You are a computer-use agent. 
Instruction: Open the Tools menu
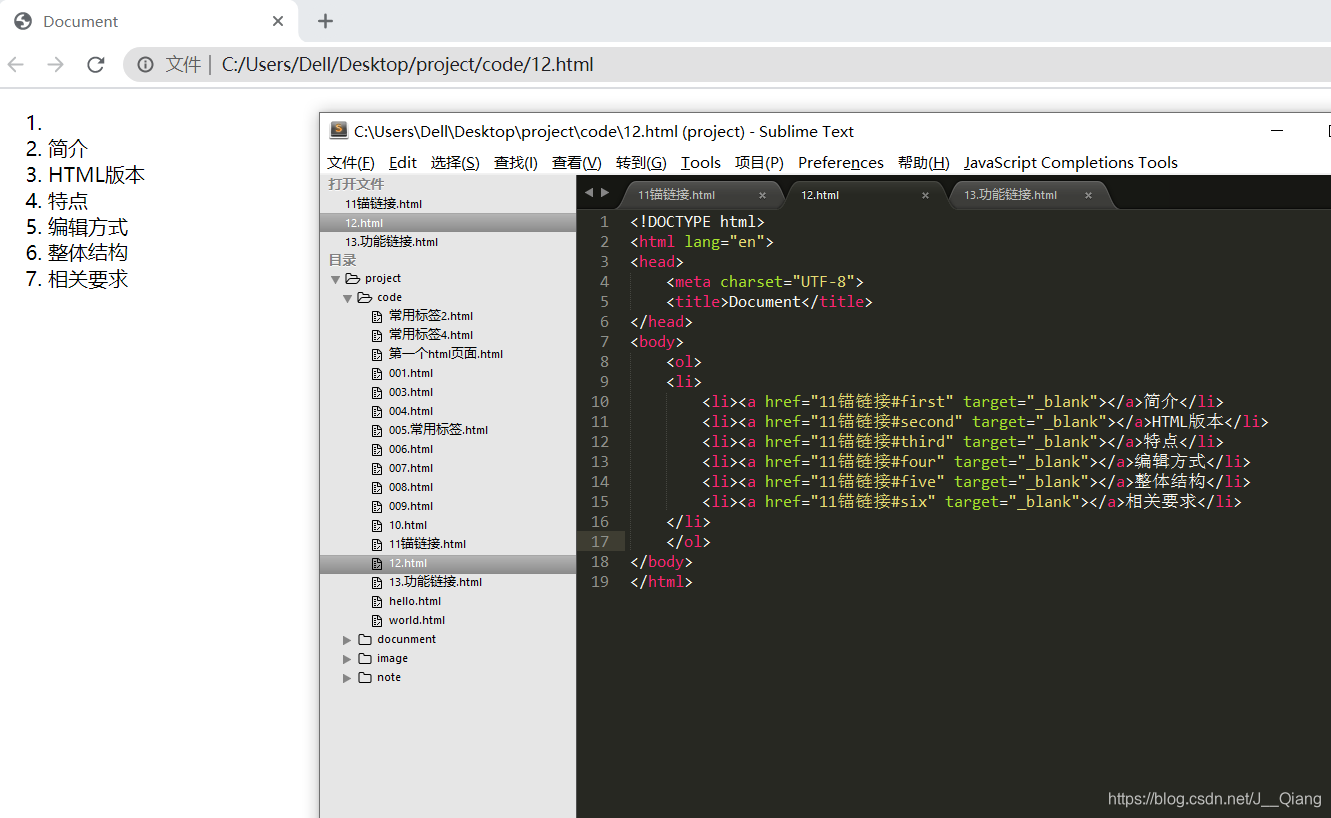pos(701,162)
